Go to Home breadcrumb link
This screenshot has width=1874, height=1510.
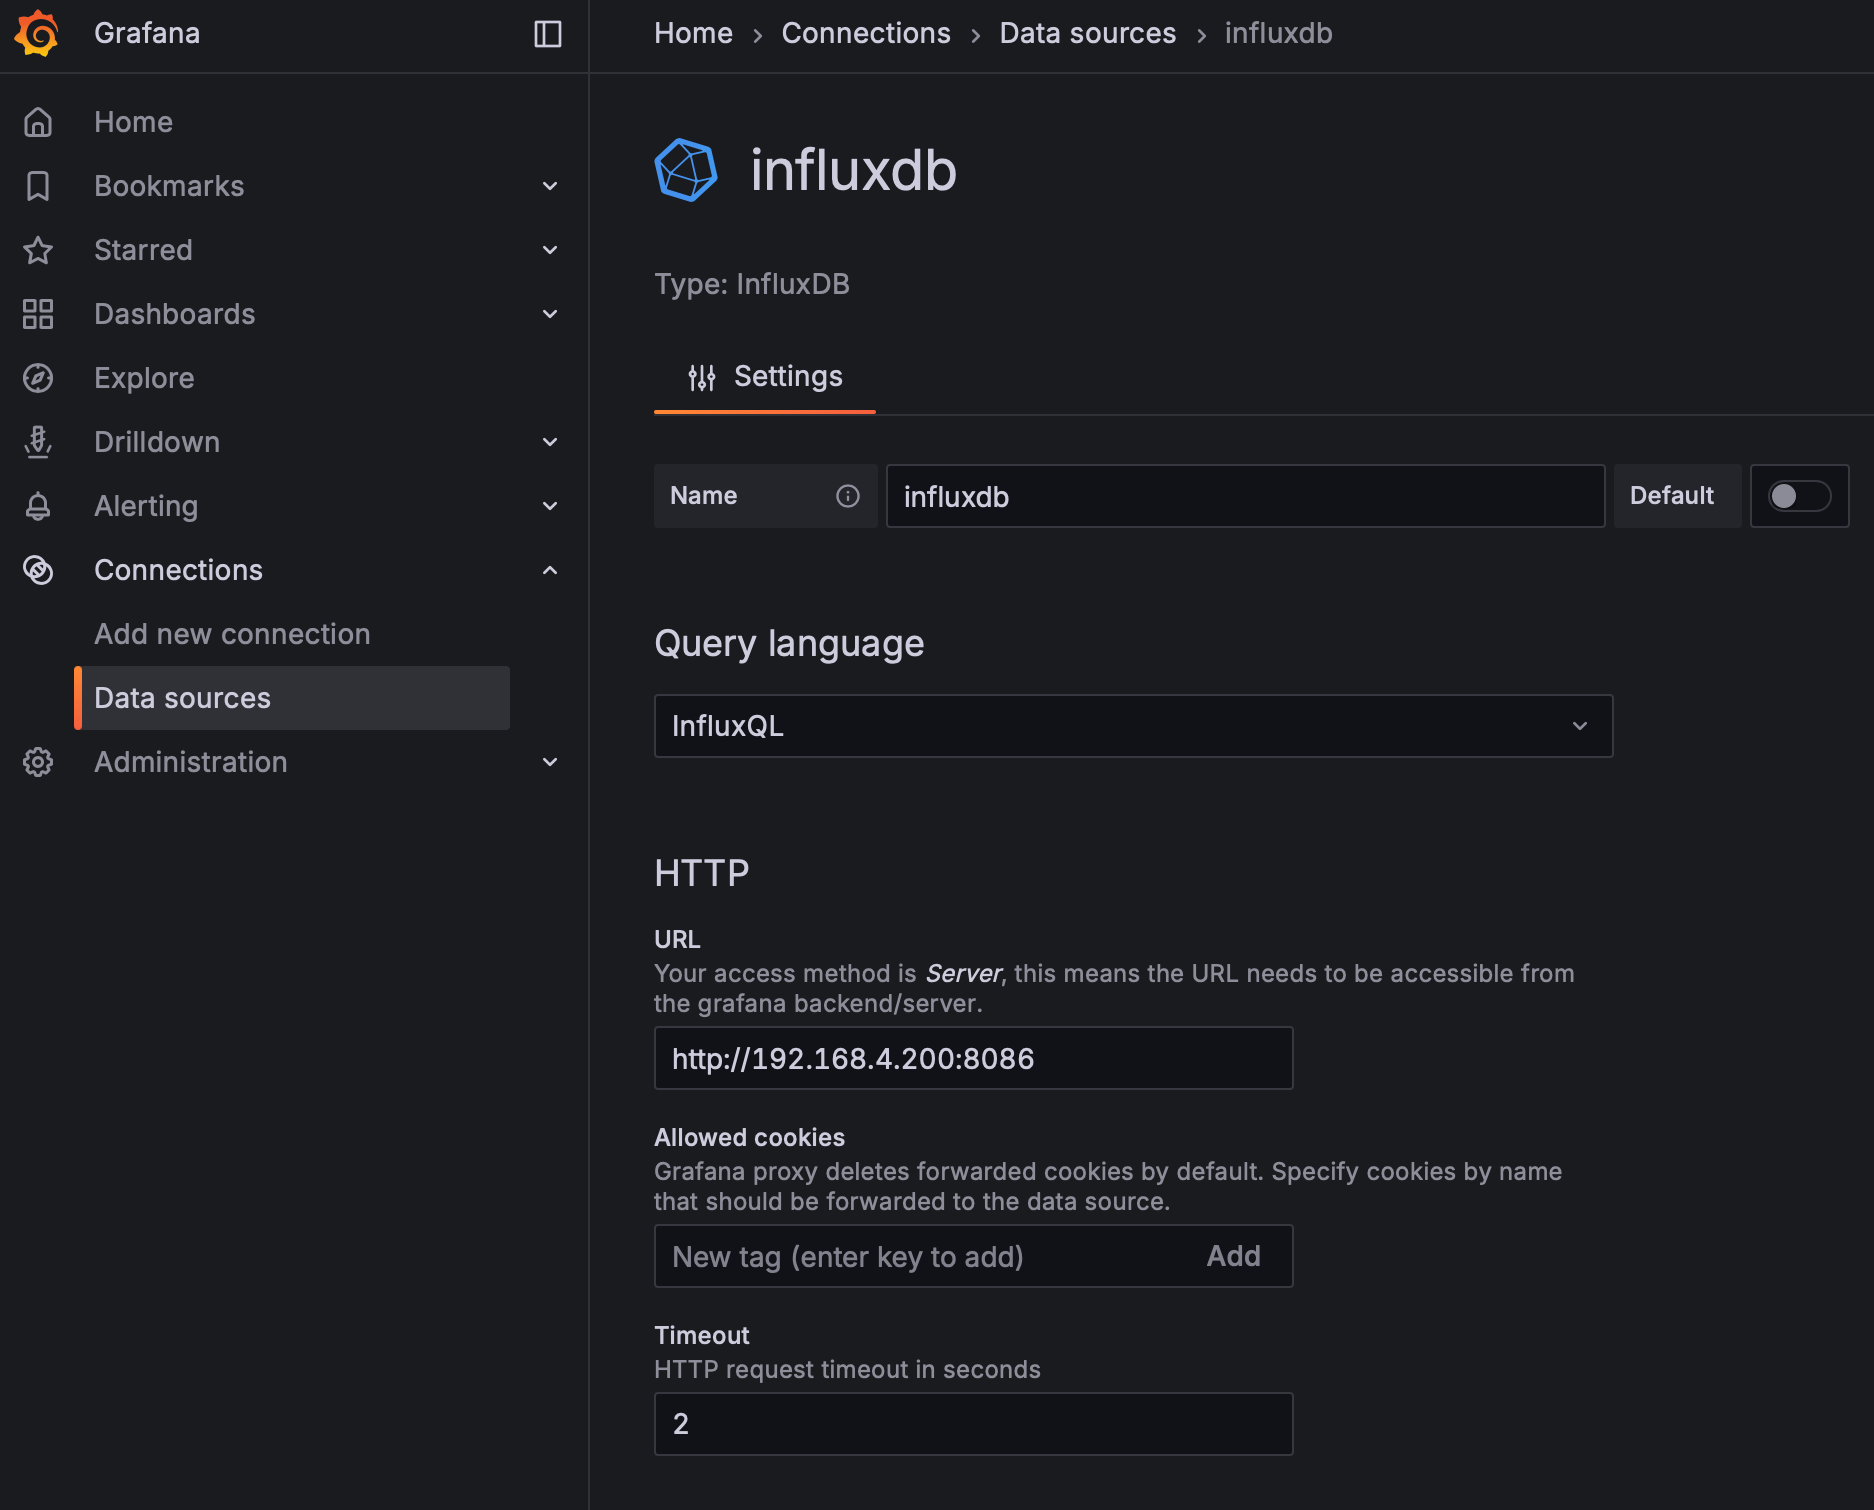693,33
